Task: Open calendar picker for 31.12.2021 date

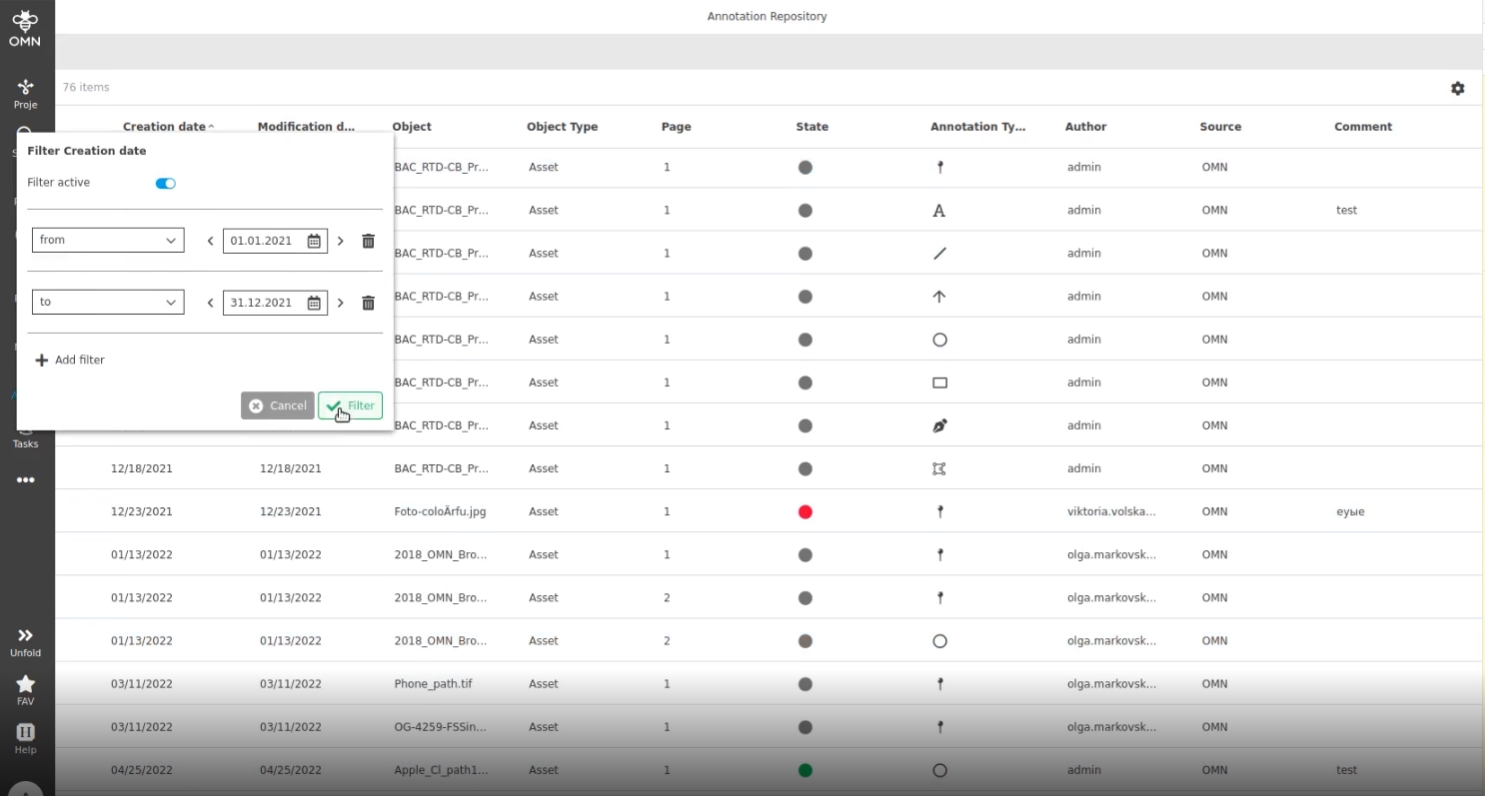Action: click(314, 303)
